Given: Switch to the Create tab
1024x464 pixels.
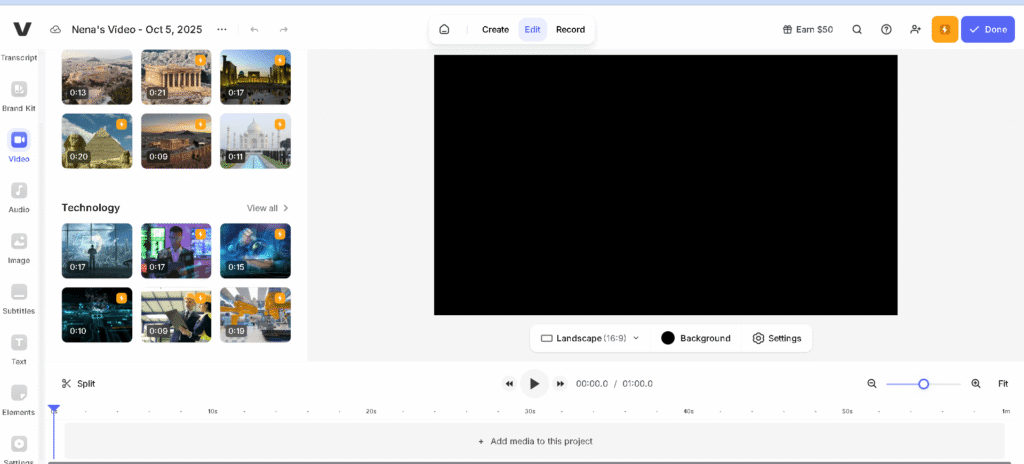Looking at the screenshot, I should point(495,30).
